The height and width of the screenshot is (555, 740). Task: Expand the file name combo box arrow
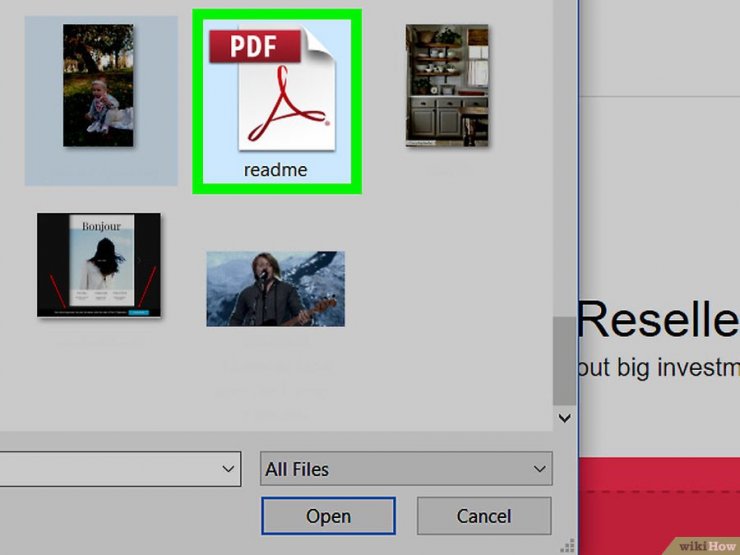[x=228, y=469]
